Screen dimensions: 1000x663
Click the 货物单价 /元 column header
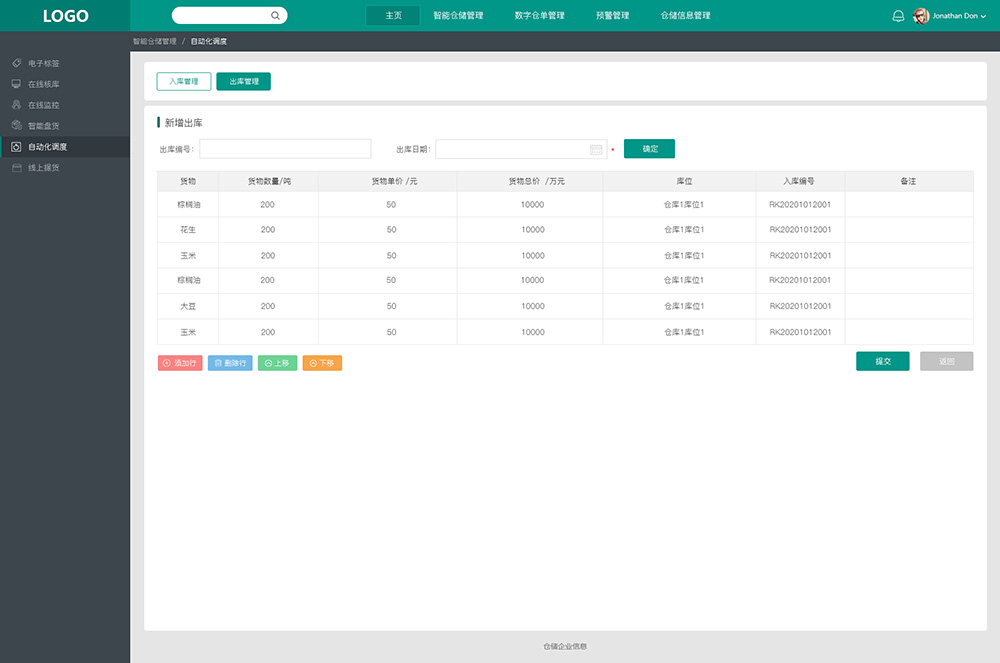(x=388, y=181)
